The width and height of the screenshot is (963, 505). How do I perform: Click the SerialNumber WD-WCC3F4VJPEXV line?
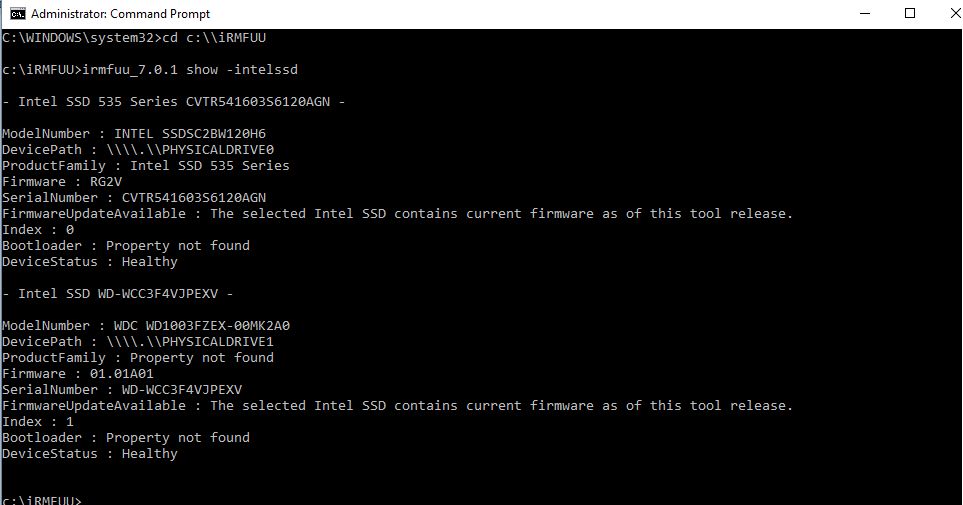pos(122,389)
